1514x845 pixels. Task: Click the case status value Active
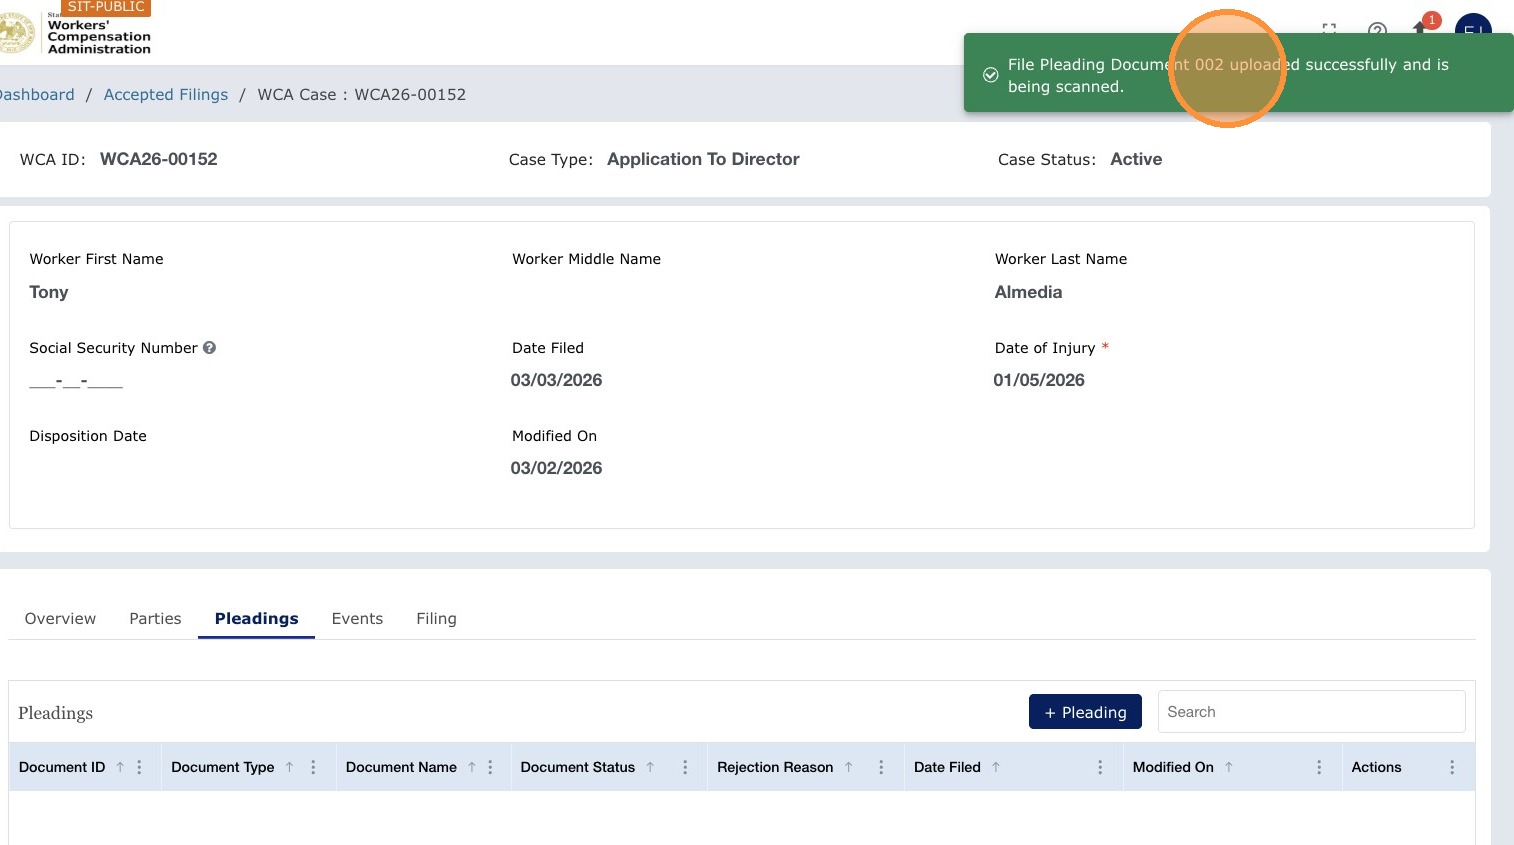(1136, 159)
